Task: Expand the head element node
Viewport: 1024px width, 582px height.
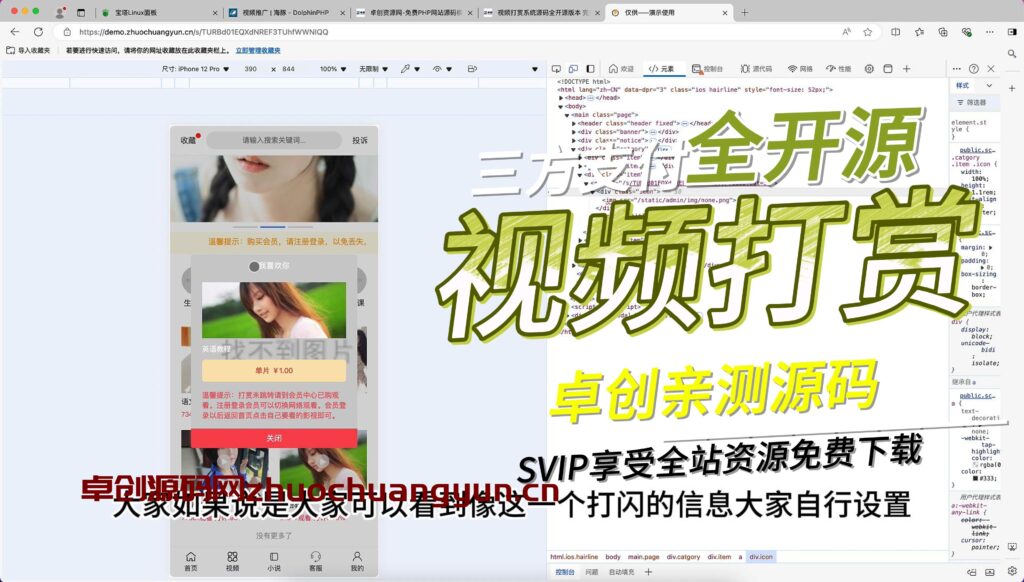Action: pyautogui.click(x=562, y=98)
